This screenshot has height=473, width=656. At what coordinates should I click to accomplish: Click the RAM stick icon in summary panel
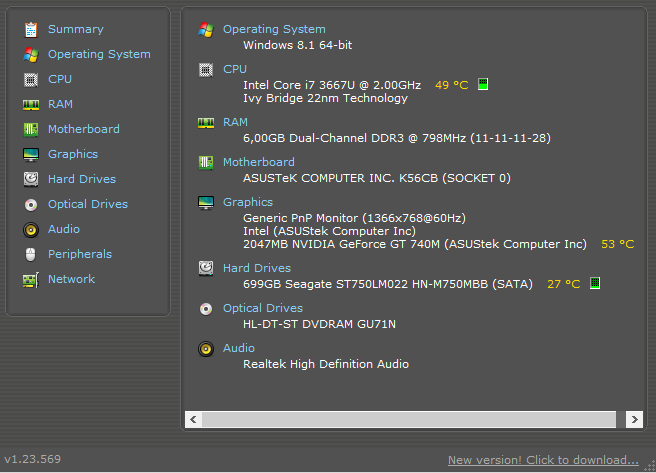pyautogui.click(x=206, y=123)
